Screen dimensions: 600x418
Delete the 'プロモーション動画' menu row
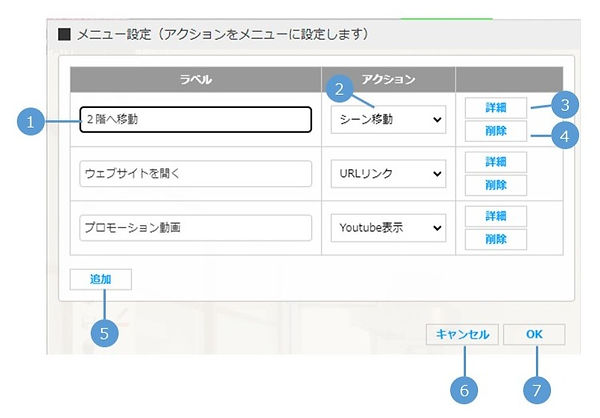tap(495, 239)
